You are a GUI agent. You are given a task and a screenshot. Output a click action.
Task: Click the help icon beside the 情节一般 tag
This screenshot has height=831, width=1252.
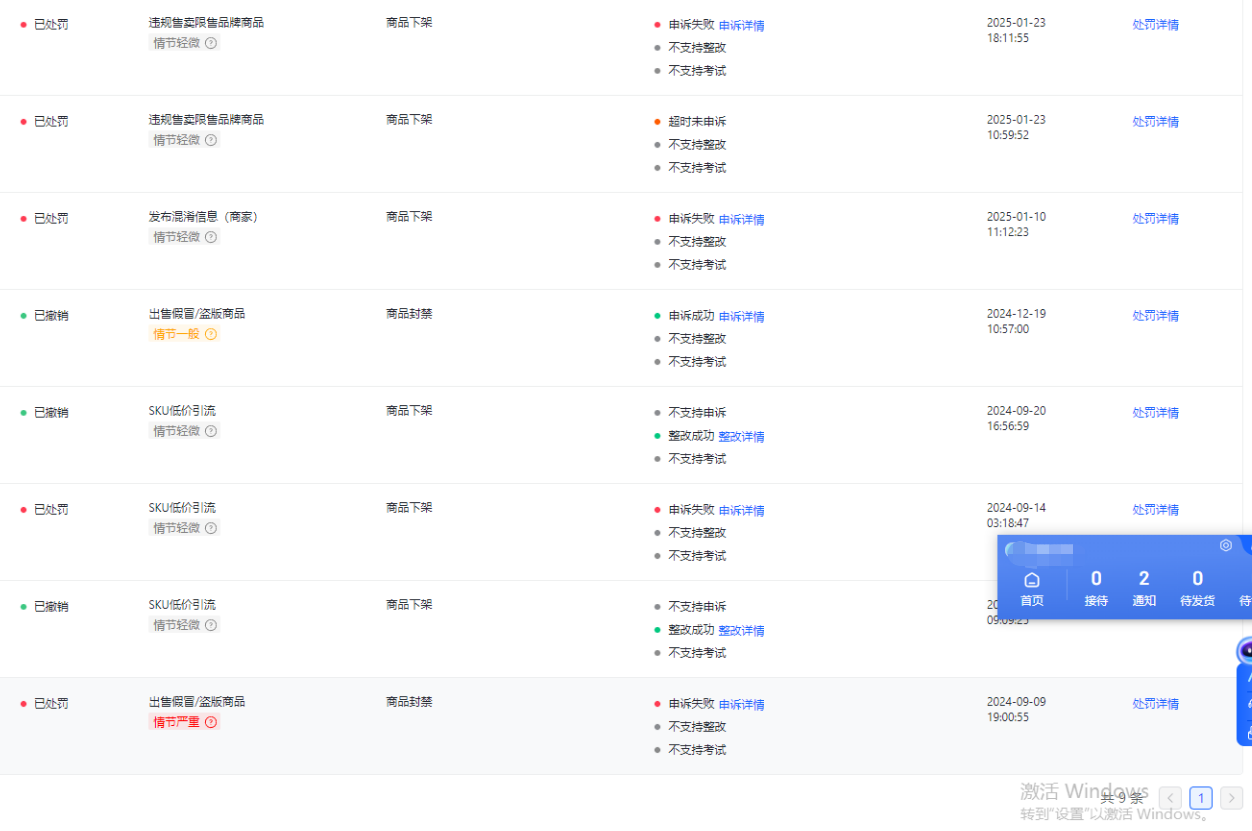[x=211, y=334]
